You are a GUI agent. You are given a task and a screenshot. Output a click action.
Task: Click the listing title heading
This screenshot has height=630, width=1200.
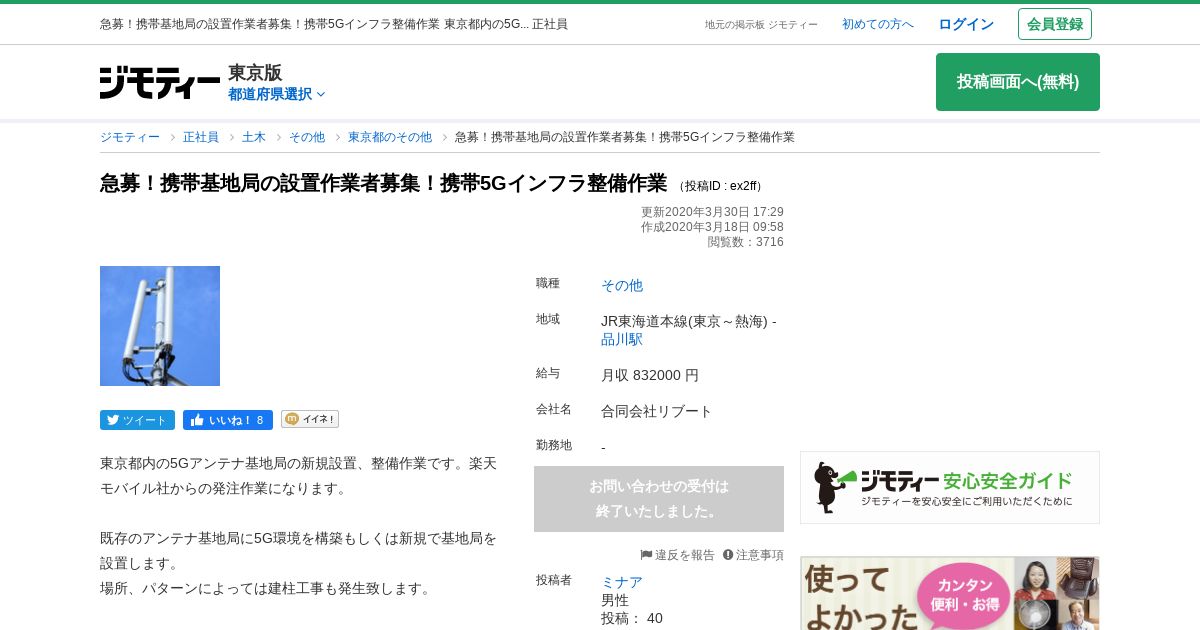(x=383, y=183)
